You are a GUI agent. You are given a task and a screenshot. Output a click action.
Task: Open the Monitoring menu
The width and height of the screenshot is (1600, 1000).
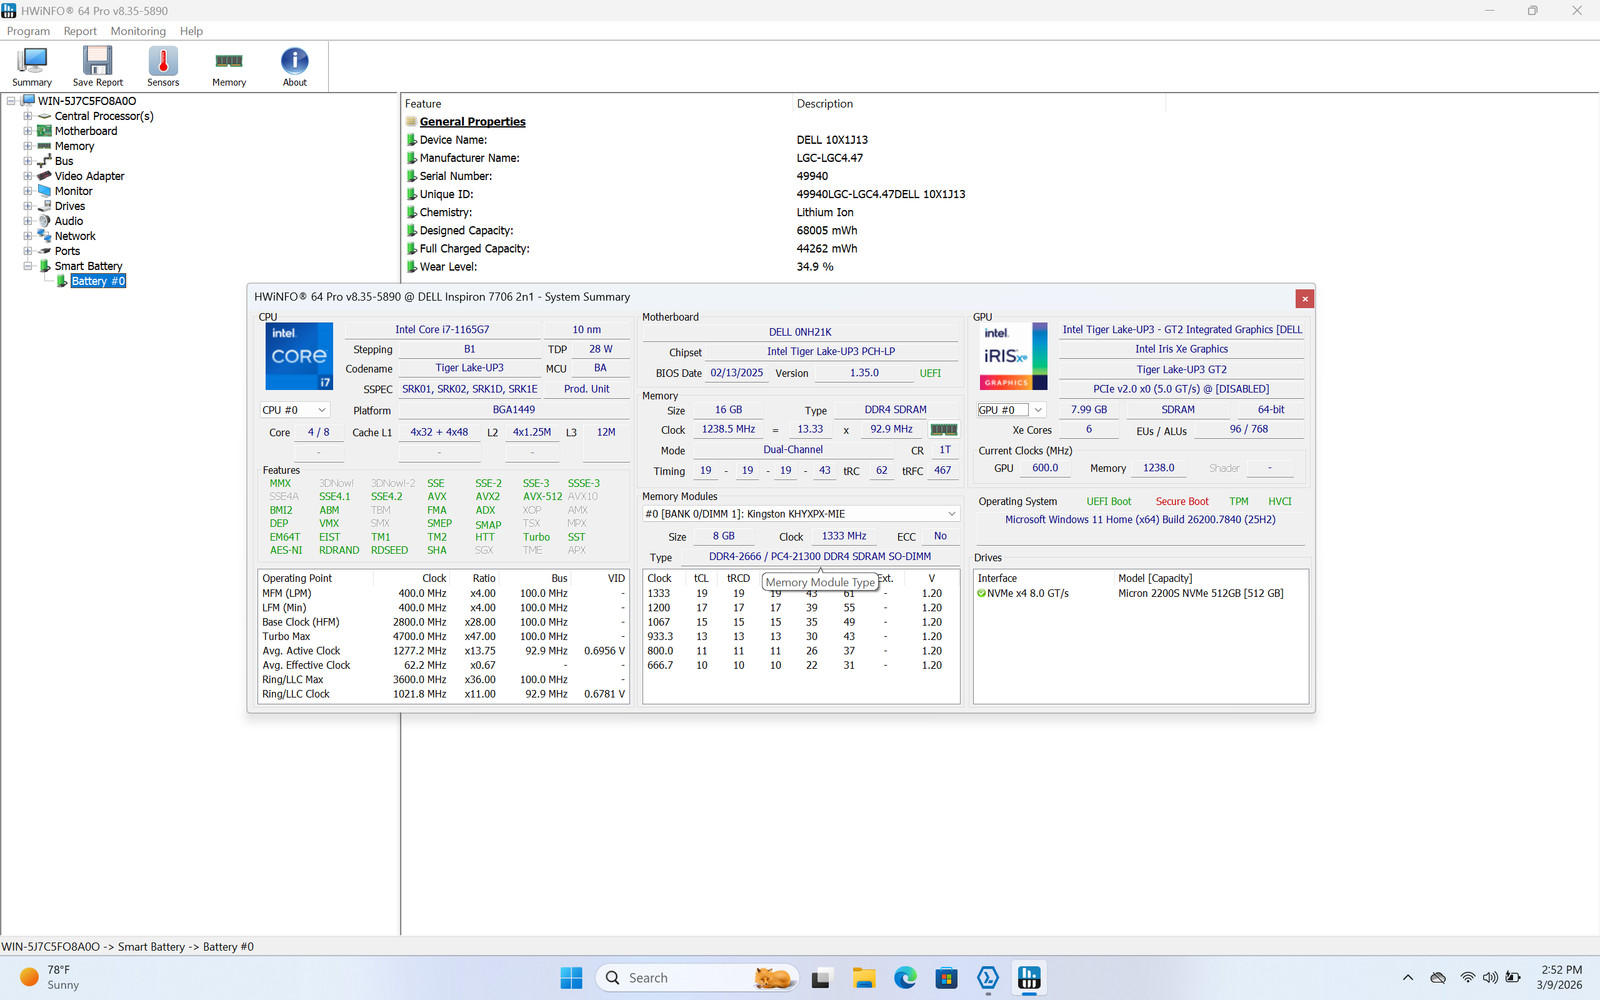point(138,31)
